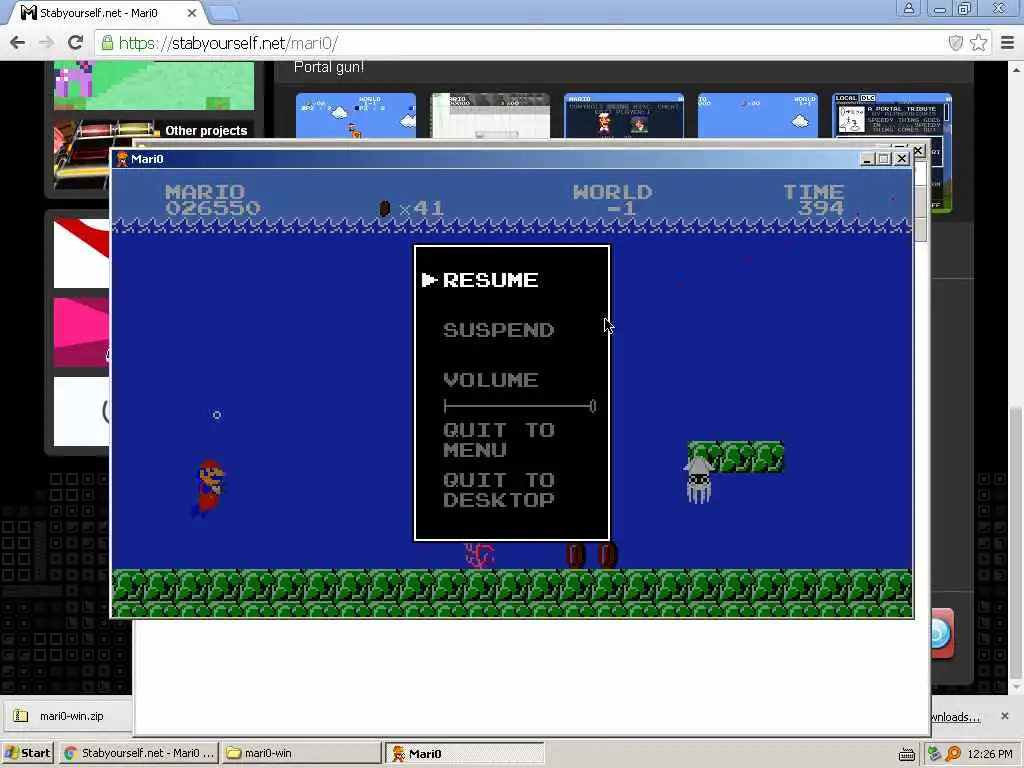Maximize the Mari0 game window
1024x768 pixels.
(884, 159)
